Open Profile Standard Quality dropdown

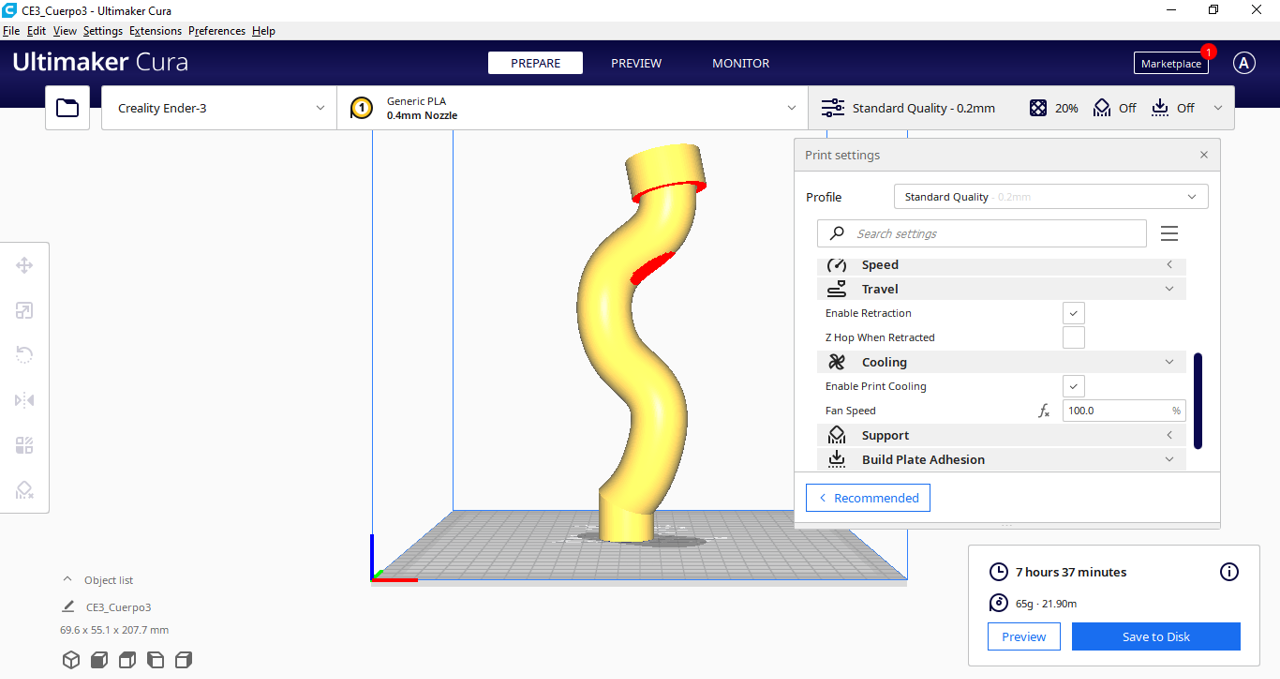tap(1051, 197)
